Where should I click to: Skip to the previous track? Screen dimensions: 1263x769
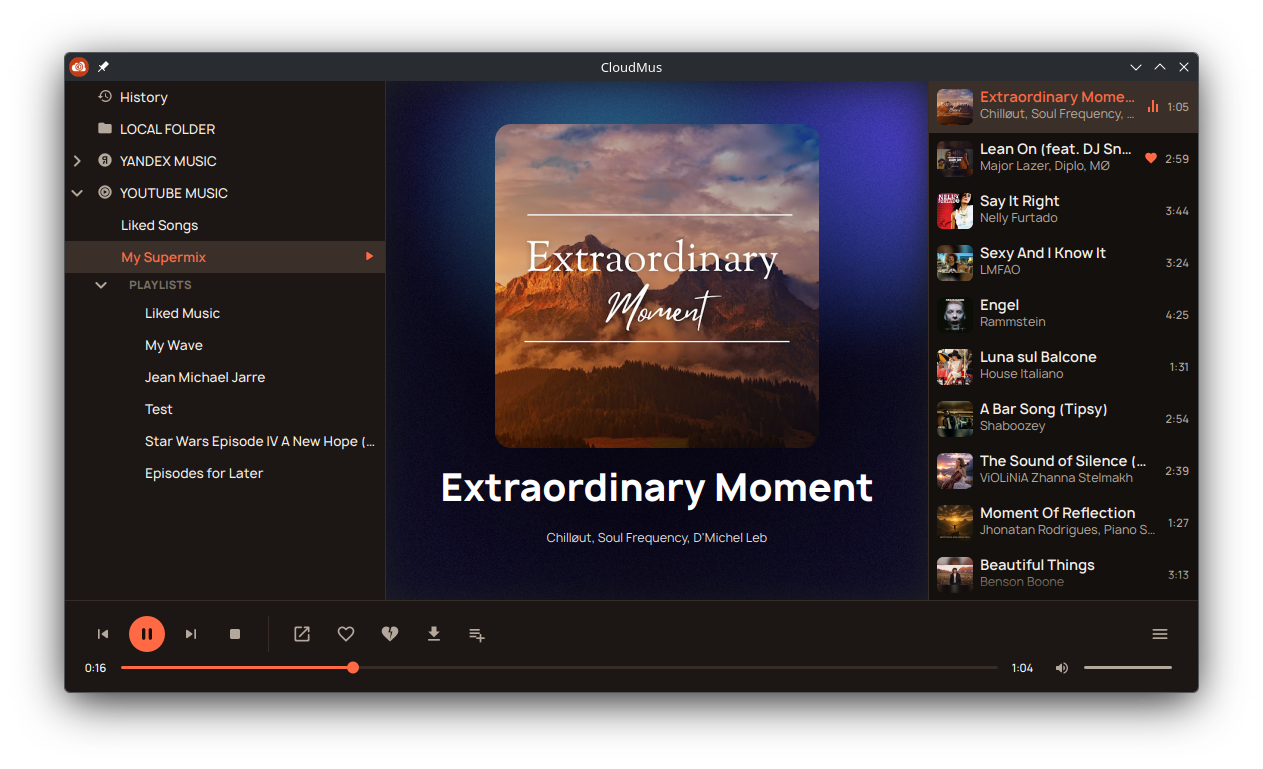click(103, 634)
